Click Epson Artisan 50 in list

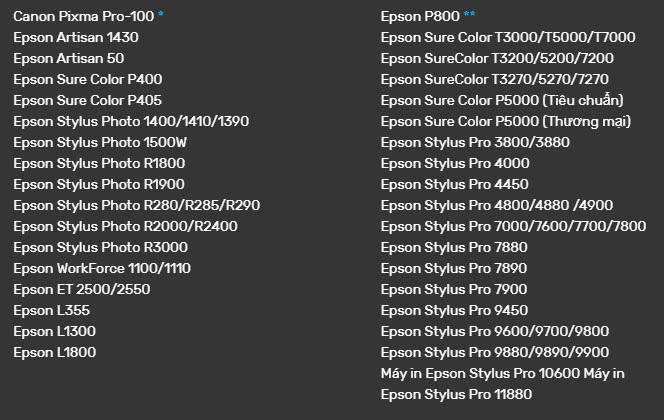point(68,59)
